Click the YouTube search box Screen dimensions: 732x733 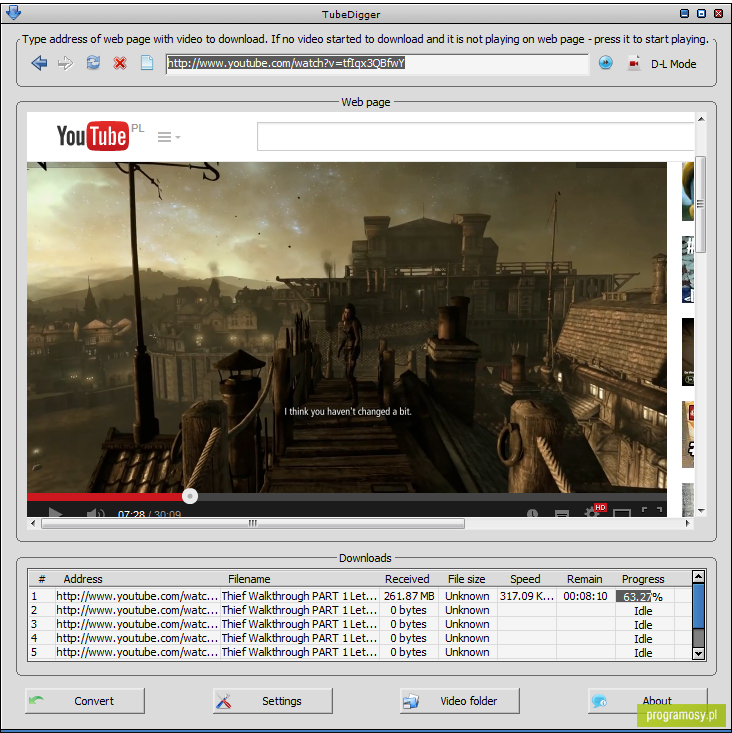tap(475, 137)
